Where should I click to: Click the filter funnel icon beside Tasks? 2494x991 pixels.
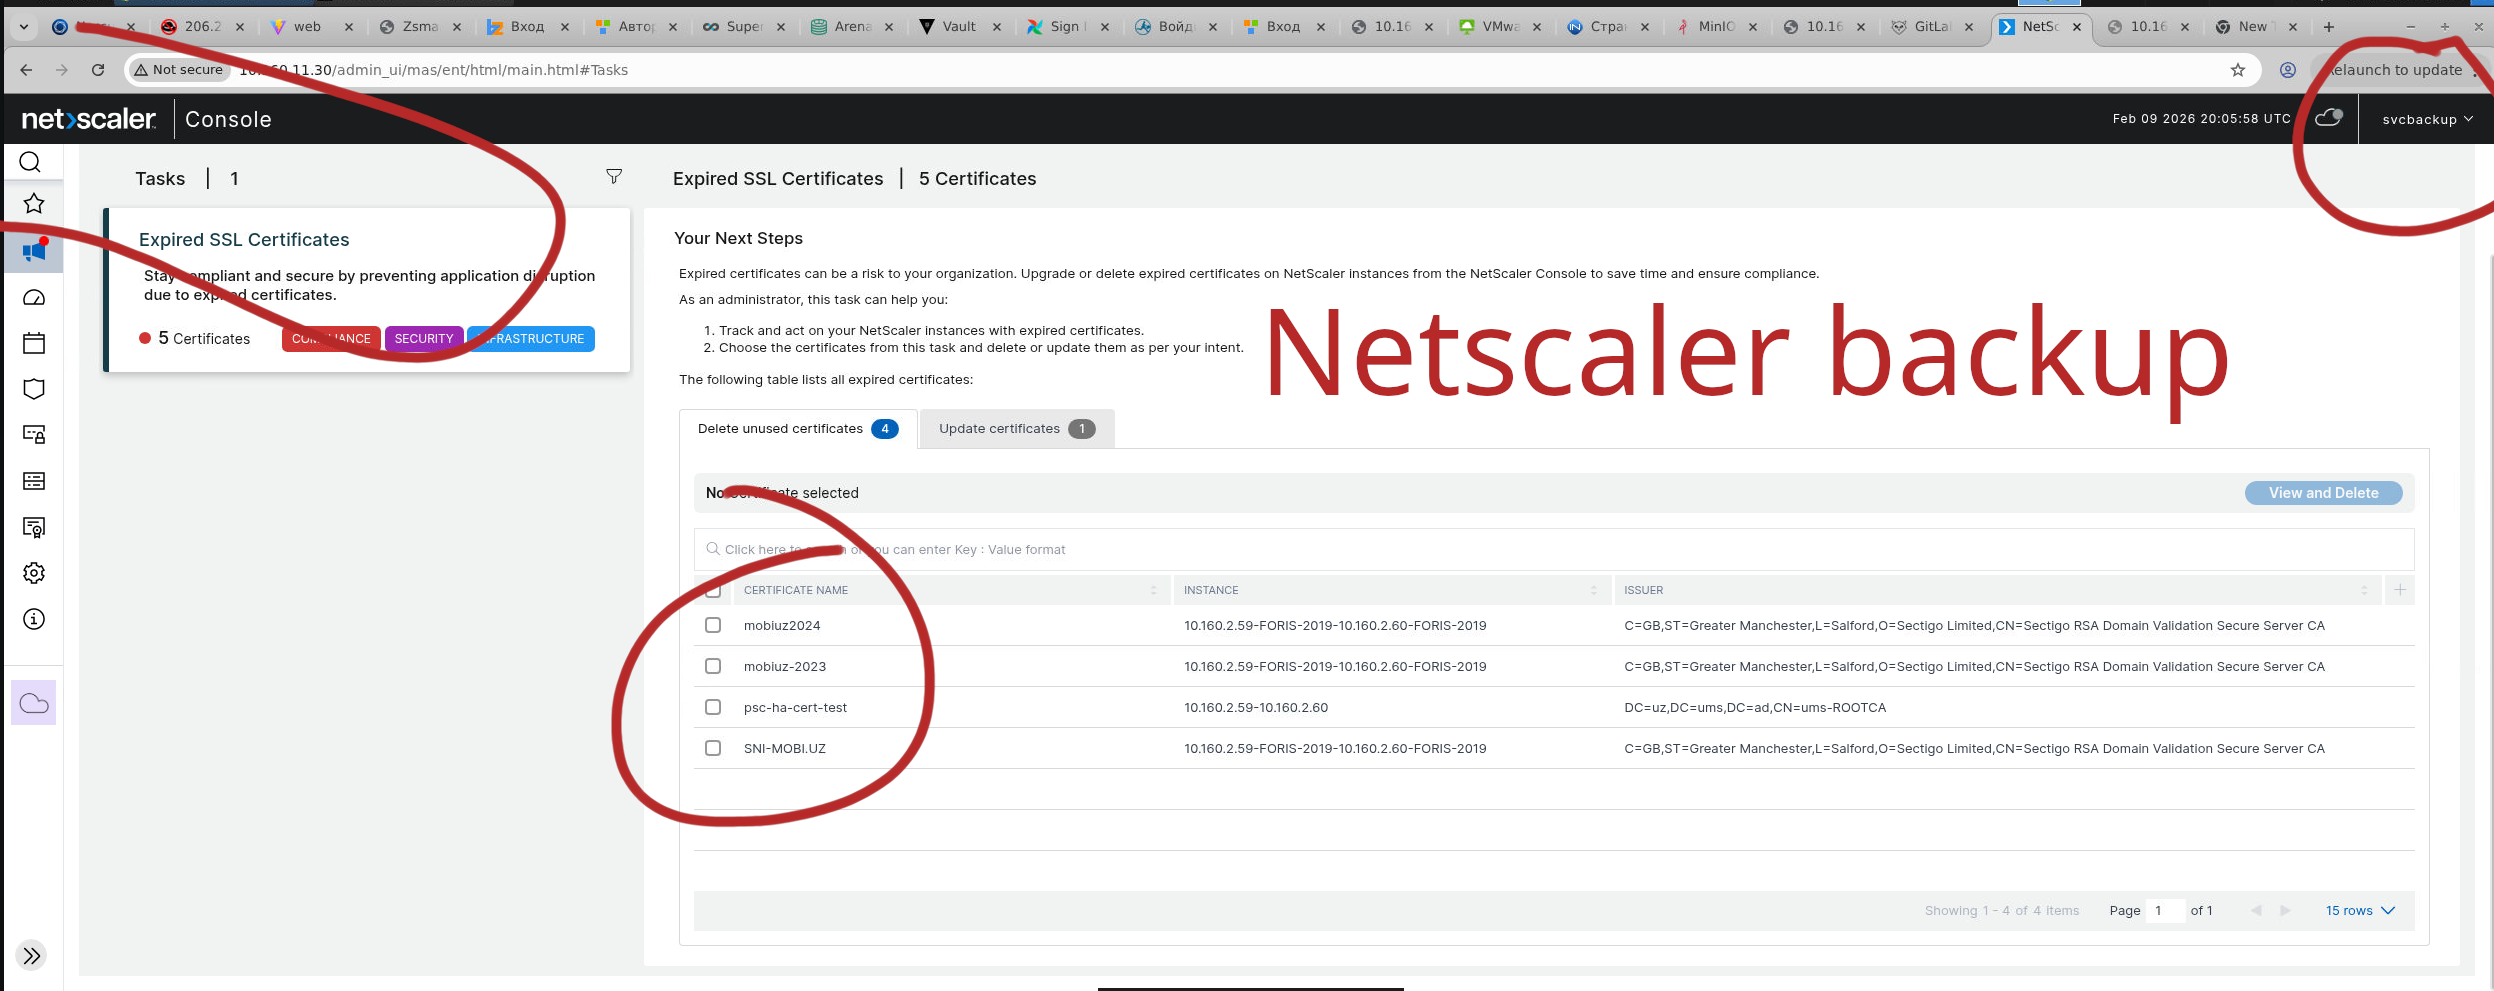click(x=614, y=177)
